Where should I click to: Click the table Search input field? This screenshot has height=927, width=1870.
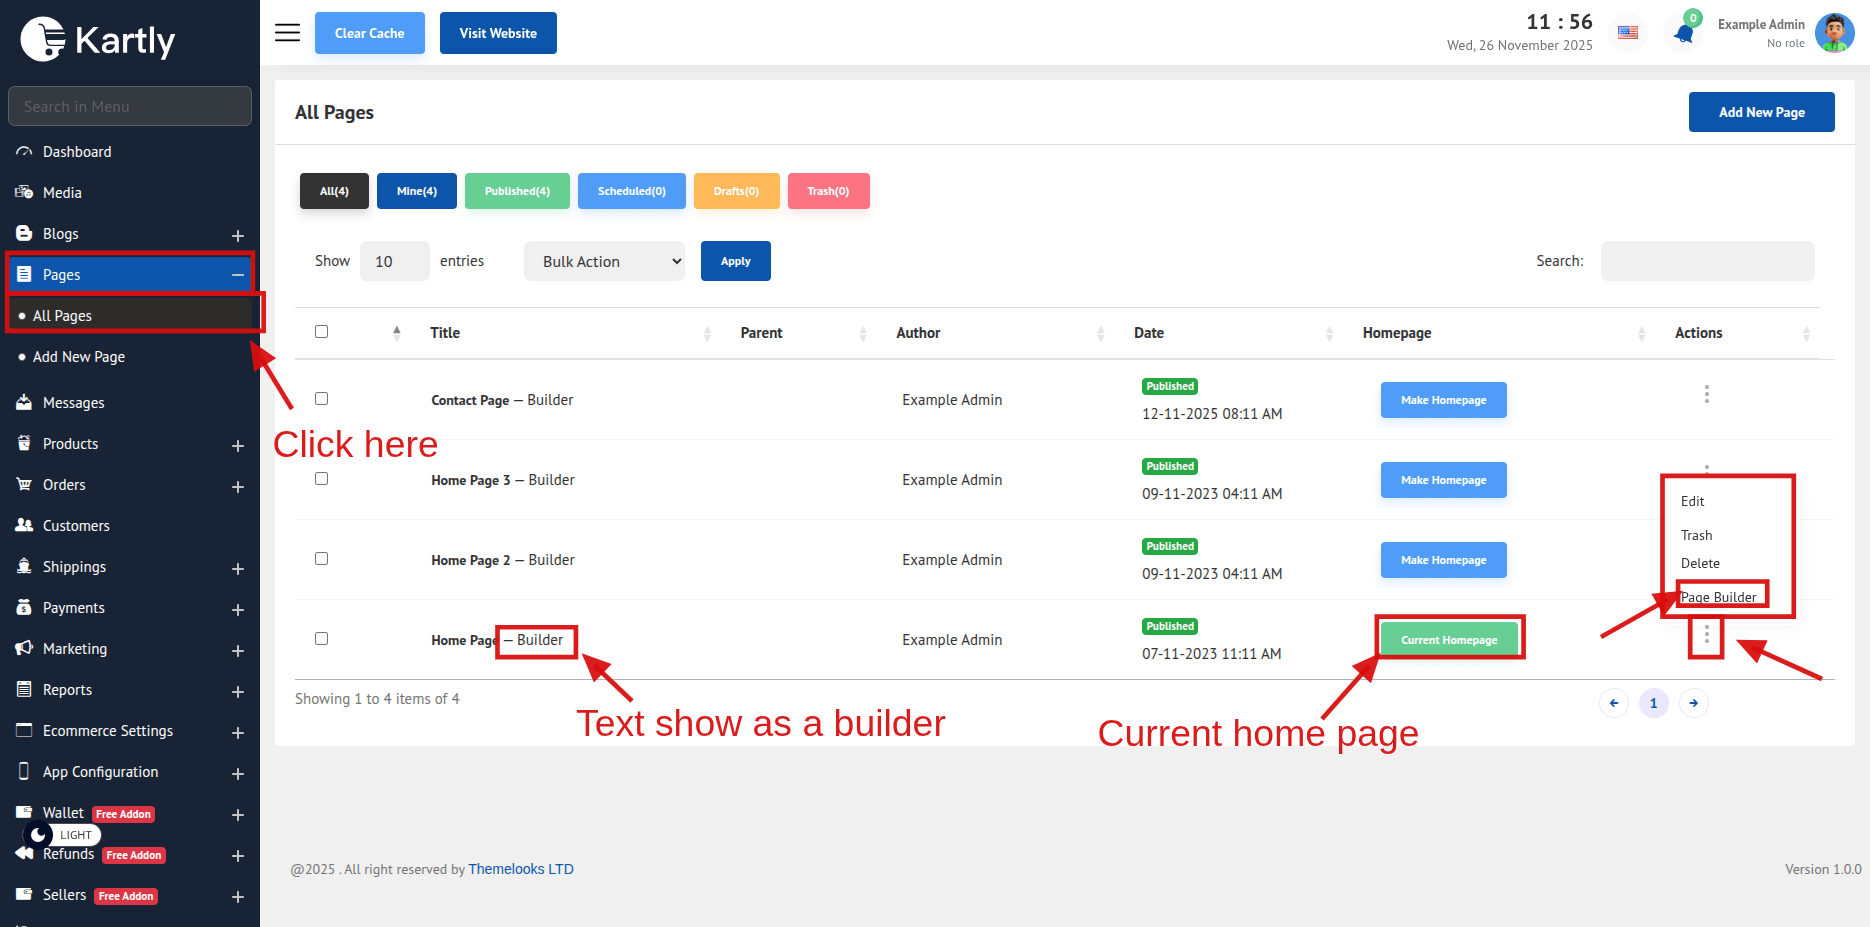pos(1707,261)
